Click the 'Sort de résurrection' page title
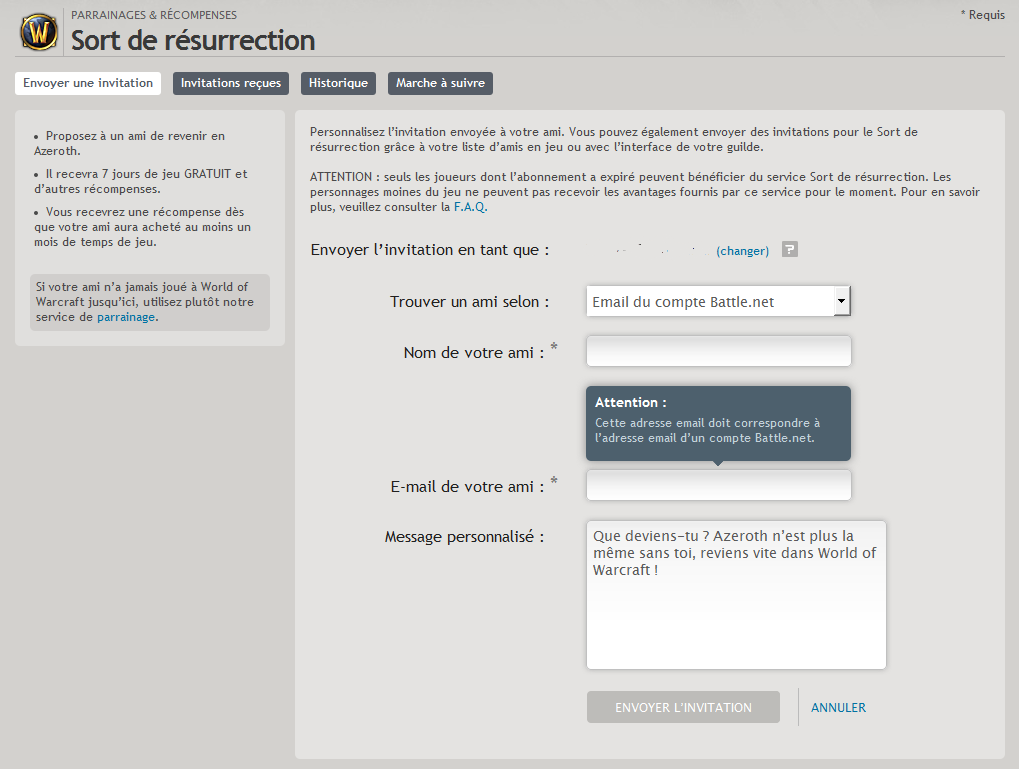 pyautogui.click(x=193, y=40)
